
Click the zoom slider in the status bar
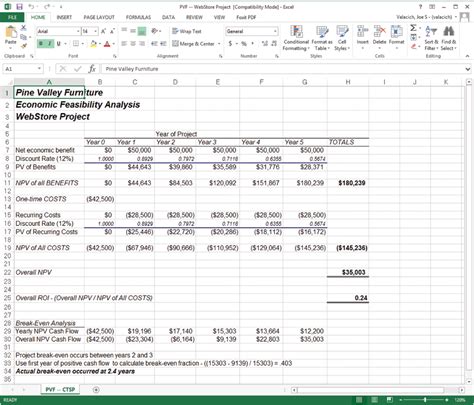[x=425, y=400]
